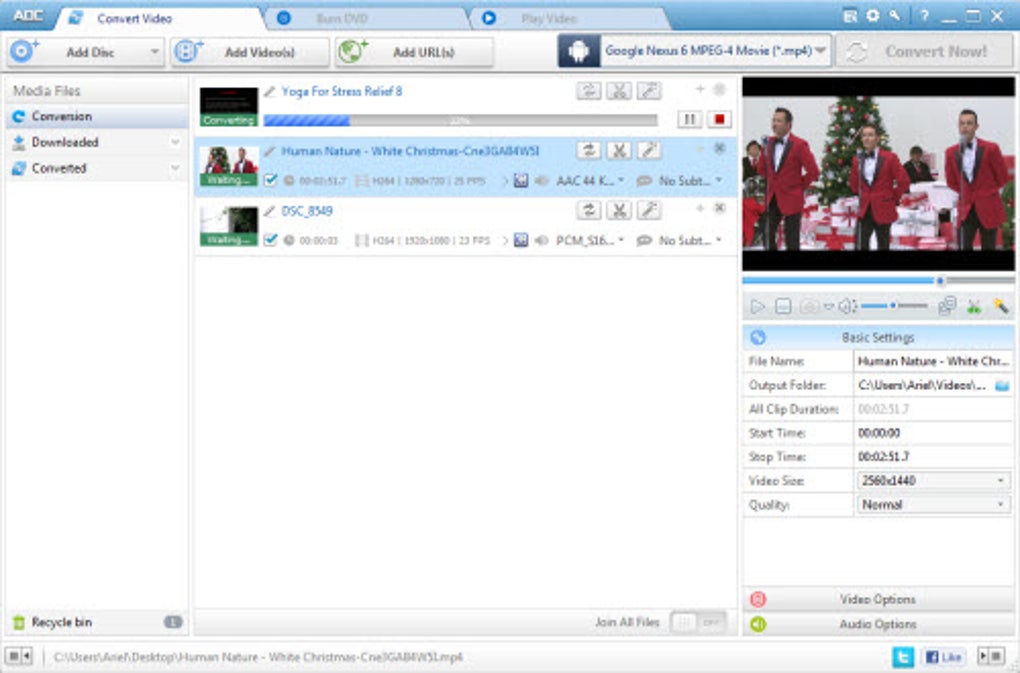Click the convert settings icon on Human Nature row

tap(589, 150)
